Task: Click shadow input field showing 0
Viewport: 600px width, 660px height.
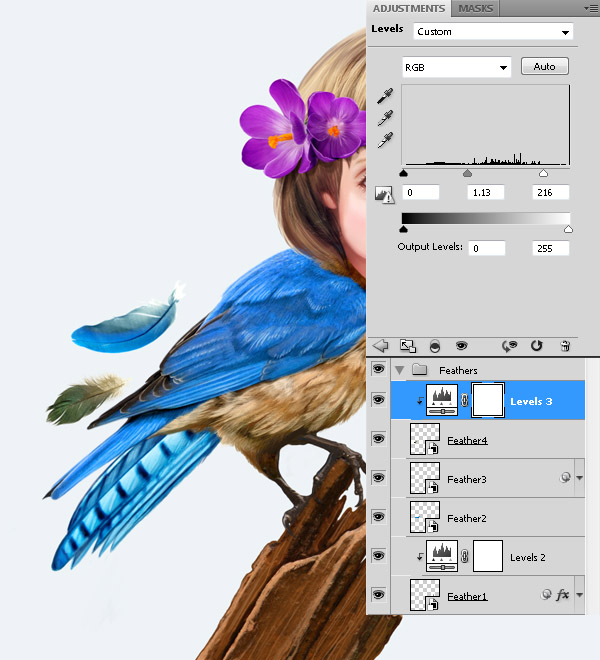Action: (x=421, y=192)
